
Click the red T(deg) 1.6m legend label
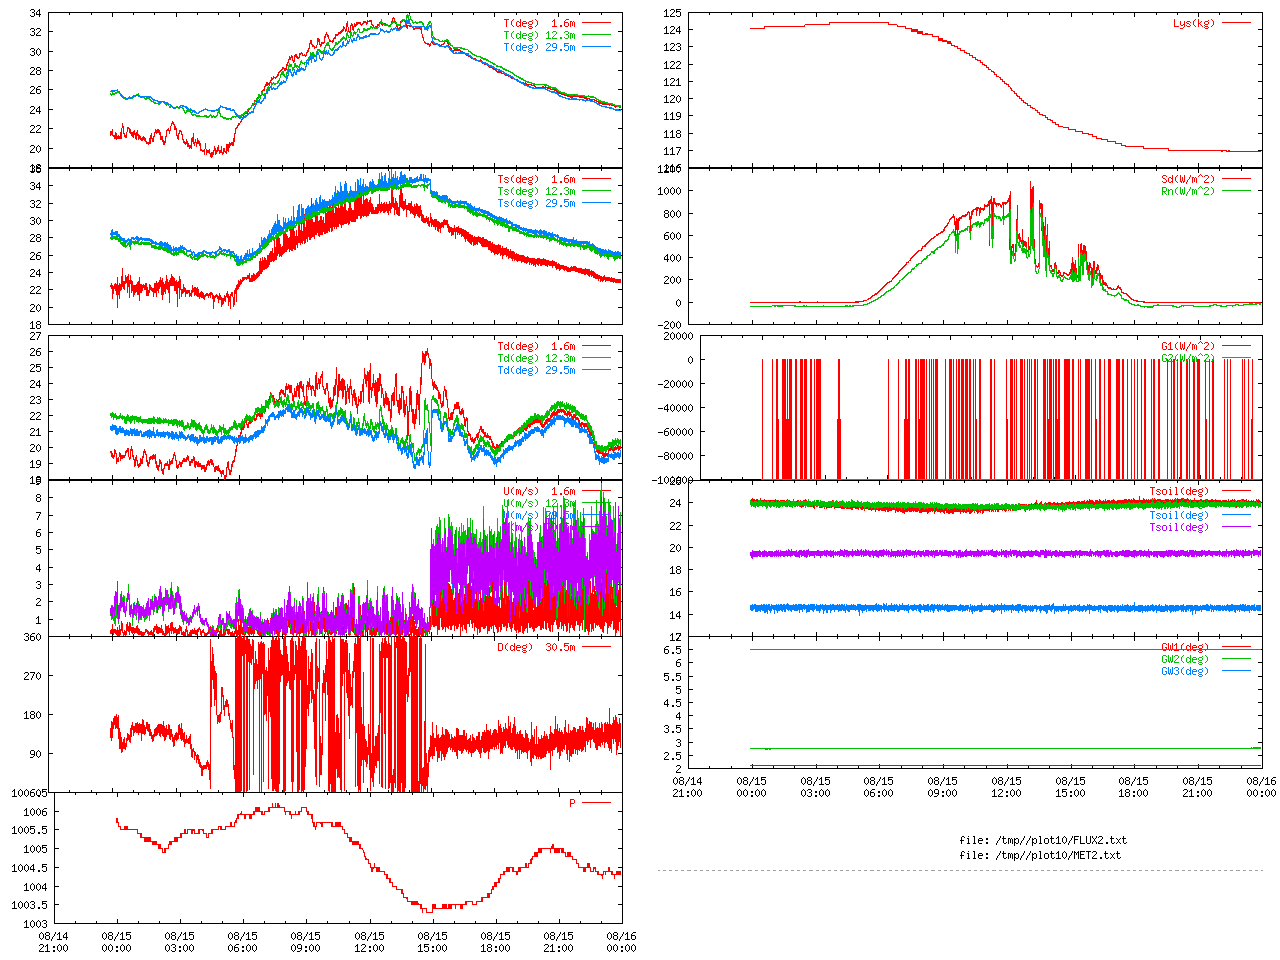539,23
